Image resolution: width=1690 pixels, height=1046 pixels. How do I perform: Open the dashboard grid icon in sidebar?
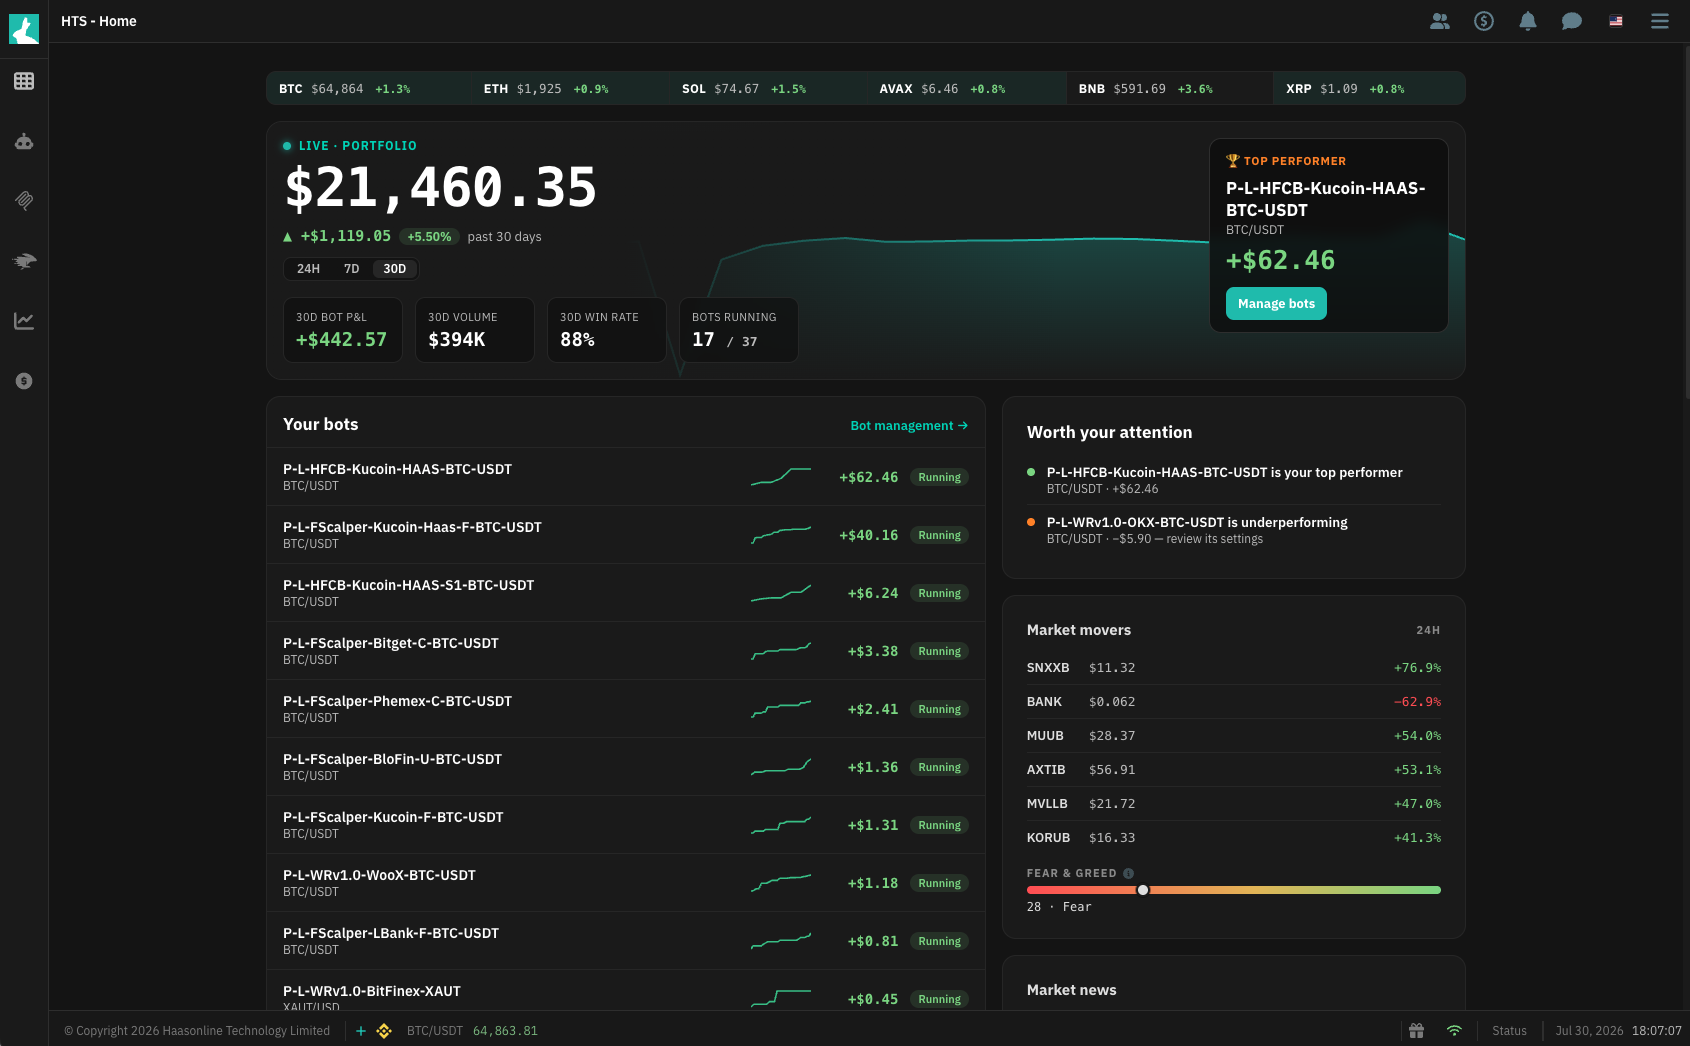pyautogui.click(x=24, y=81)
